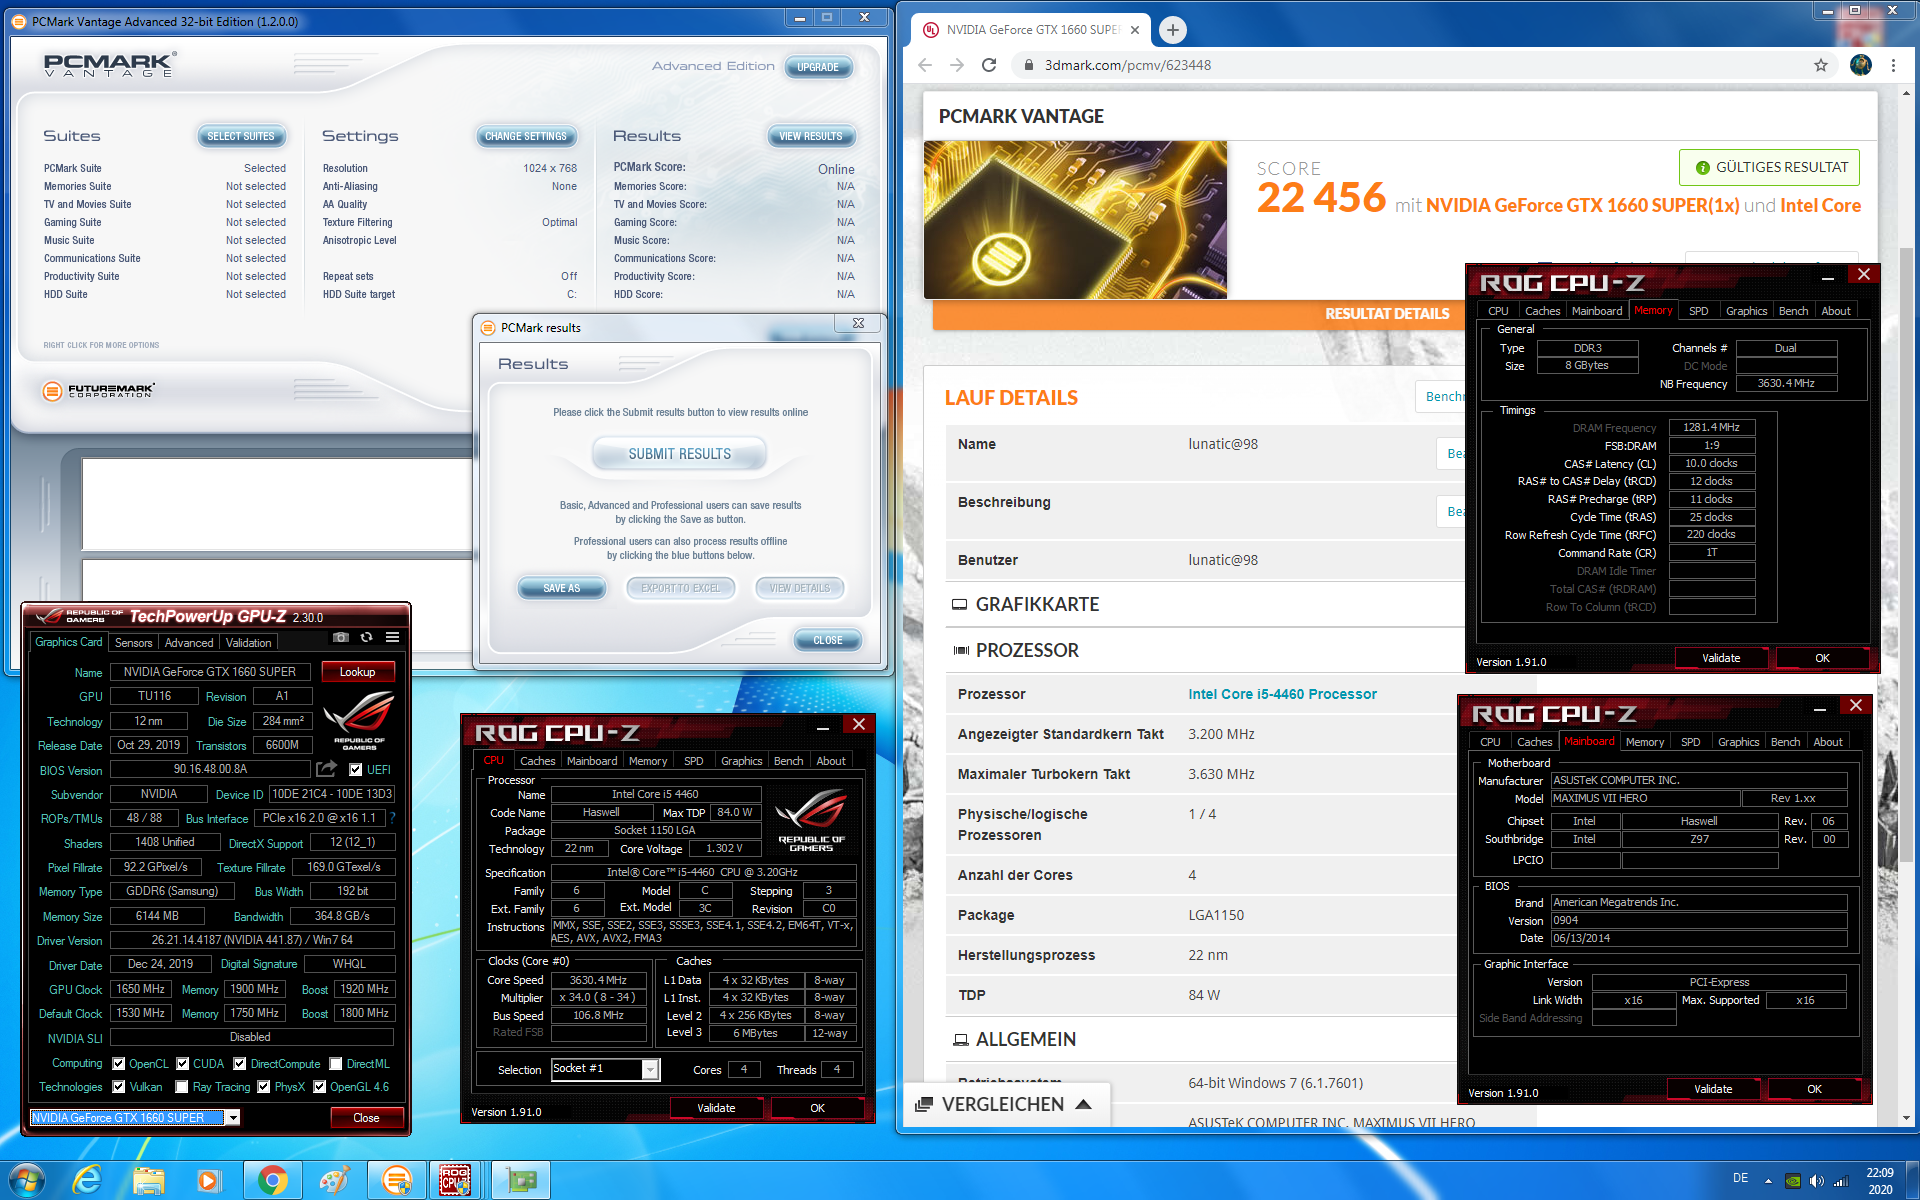Open the Advanced tab in GPU-Z
Screen dimensions: 1920x1200
pyautogui.click(x=189, y=642)
